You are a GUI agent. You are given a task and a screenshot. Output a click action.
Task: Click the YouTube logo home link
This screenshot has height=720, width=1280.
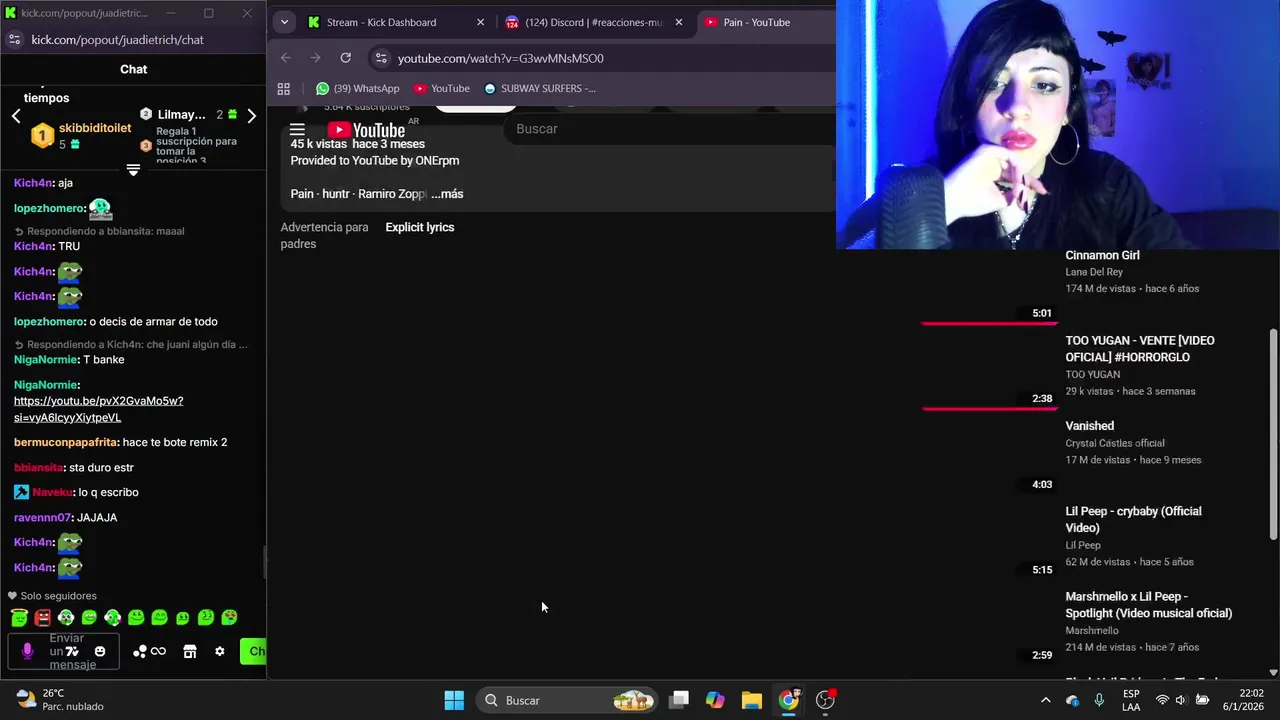(x=366, y=130)
